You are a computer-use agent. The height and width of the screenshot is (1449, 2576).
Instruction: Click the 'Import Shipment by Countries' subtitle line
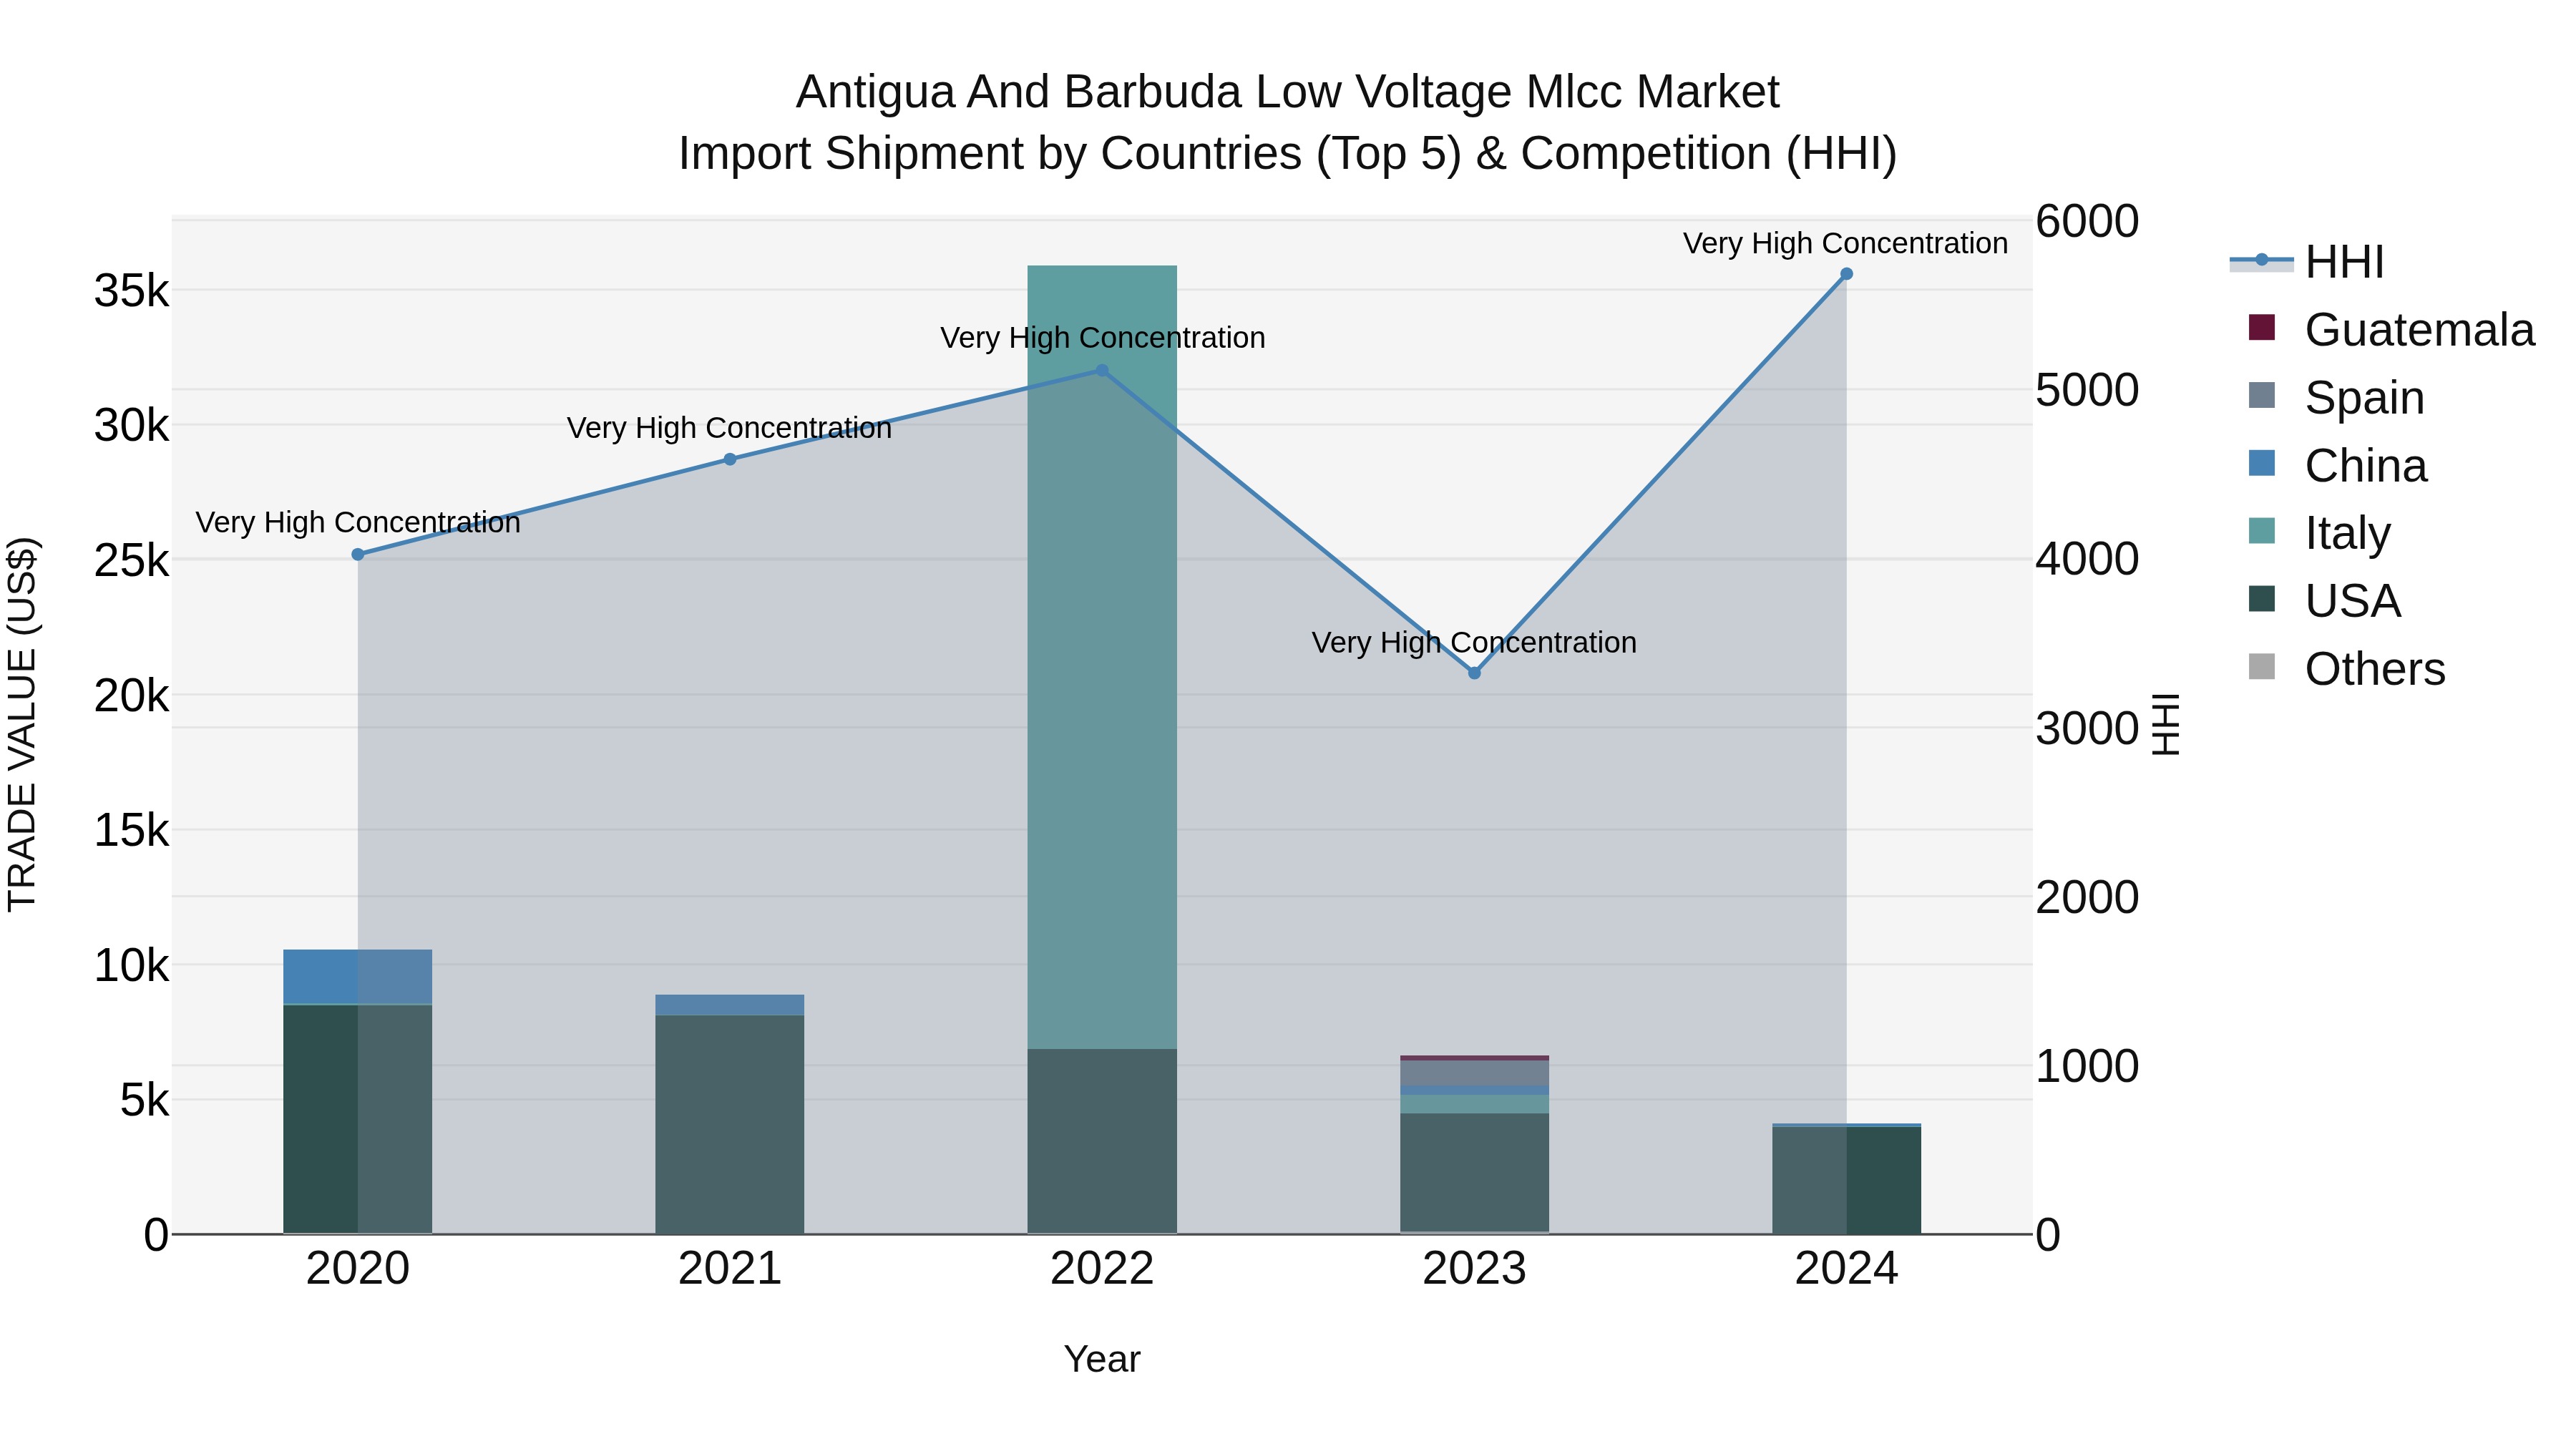click(1288, 154)
